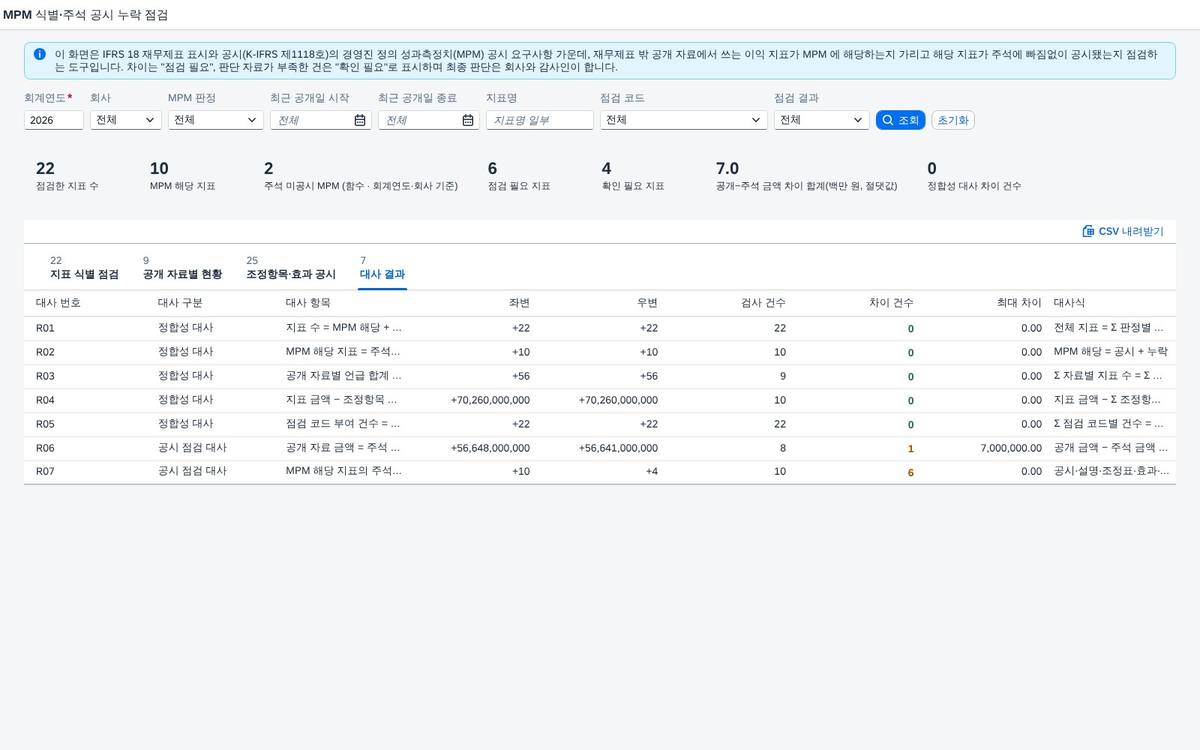Click the 확인 필요 지표 metric 4
Screen dimensions: 1200x750
click(x=633, y=175)
